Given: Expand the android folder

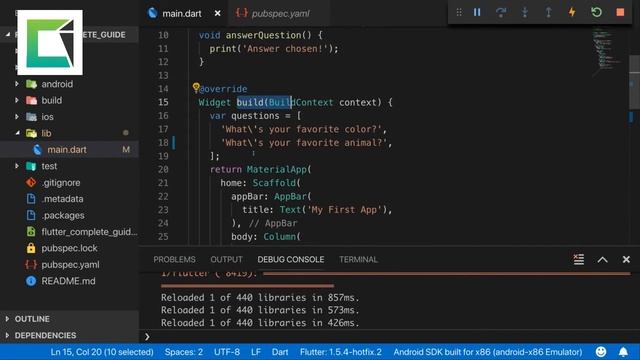Looking at the screenshot, I should 17,84.
